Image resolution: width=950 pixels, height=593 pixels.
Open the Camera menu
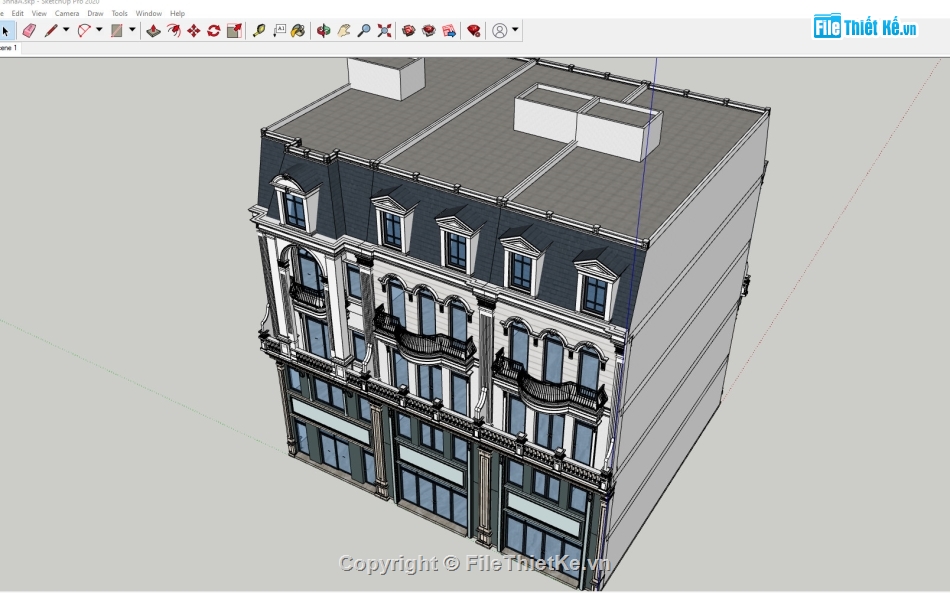tap(67, 13)
